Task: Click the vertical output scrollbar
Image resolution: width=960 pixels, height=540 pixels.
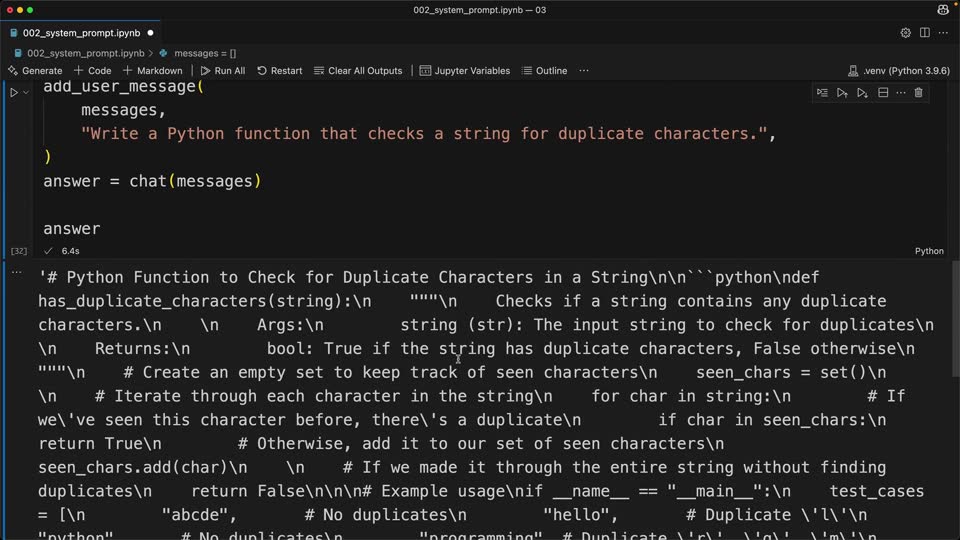Action: pyautogui.click(x=956, y=318)
